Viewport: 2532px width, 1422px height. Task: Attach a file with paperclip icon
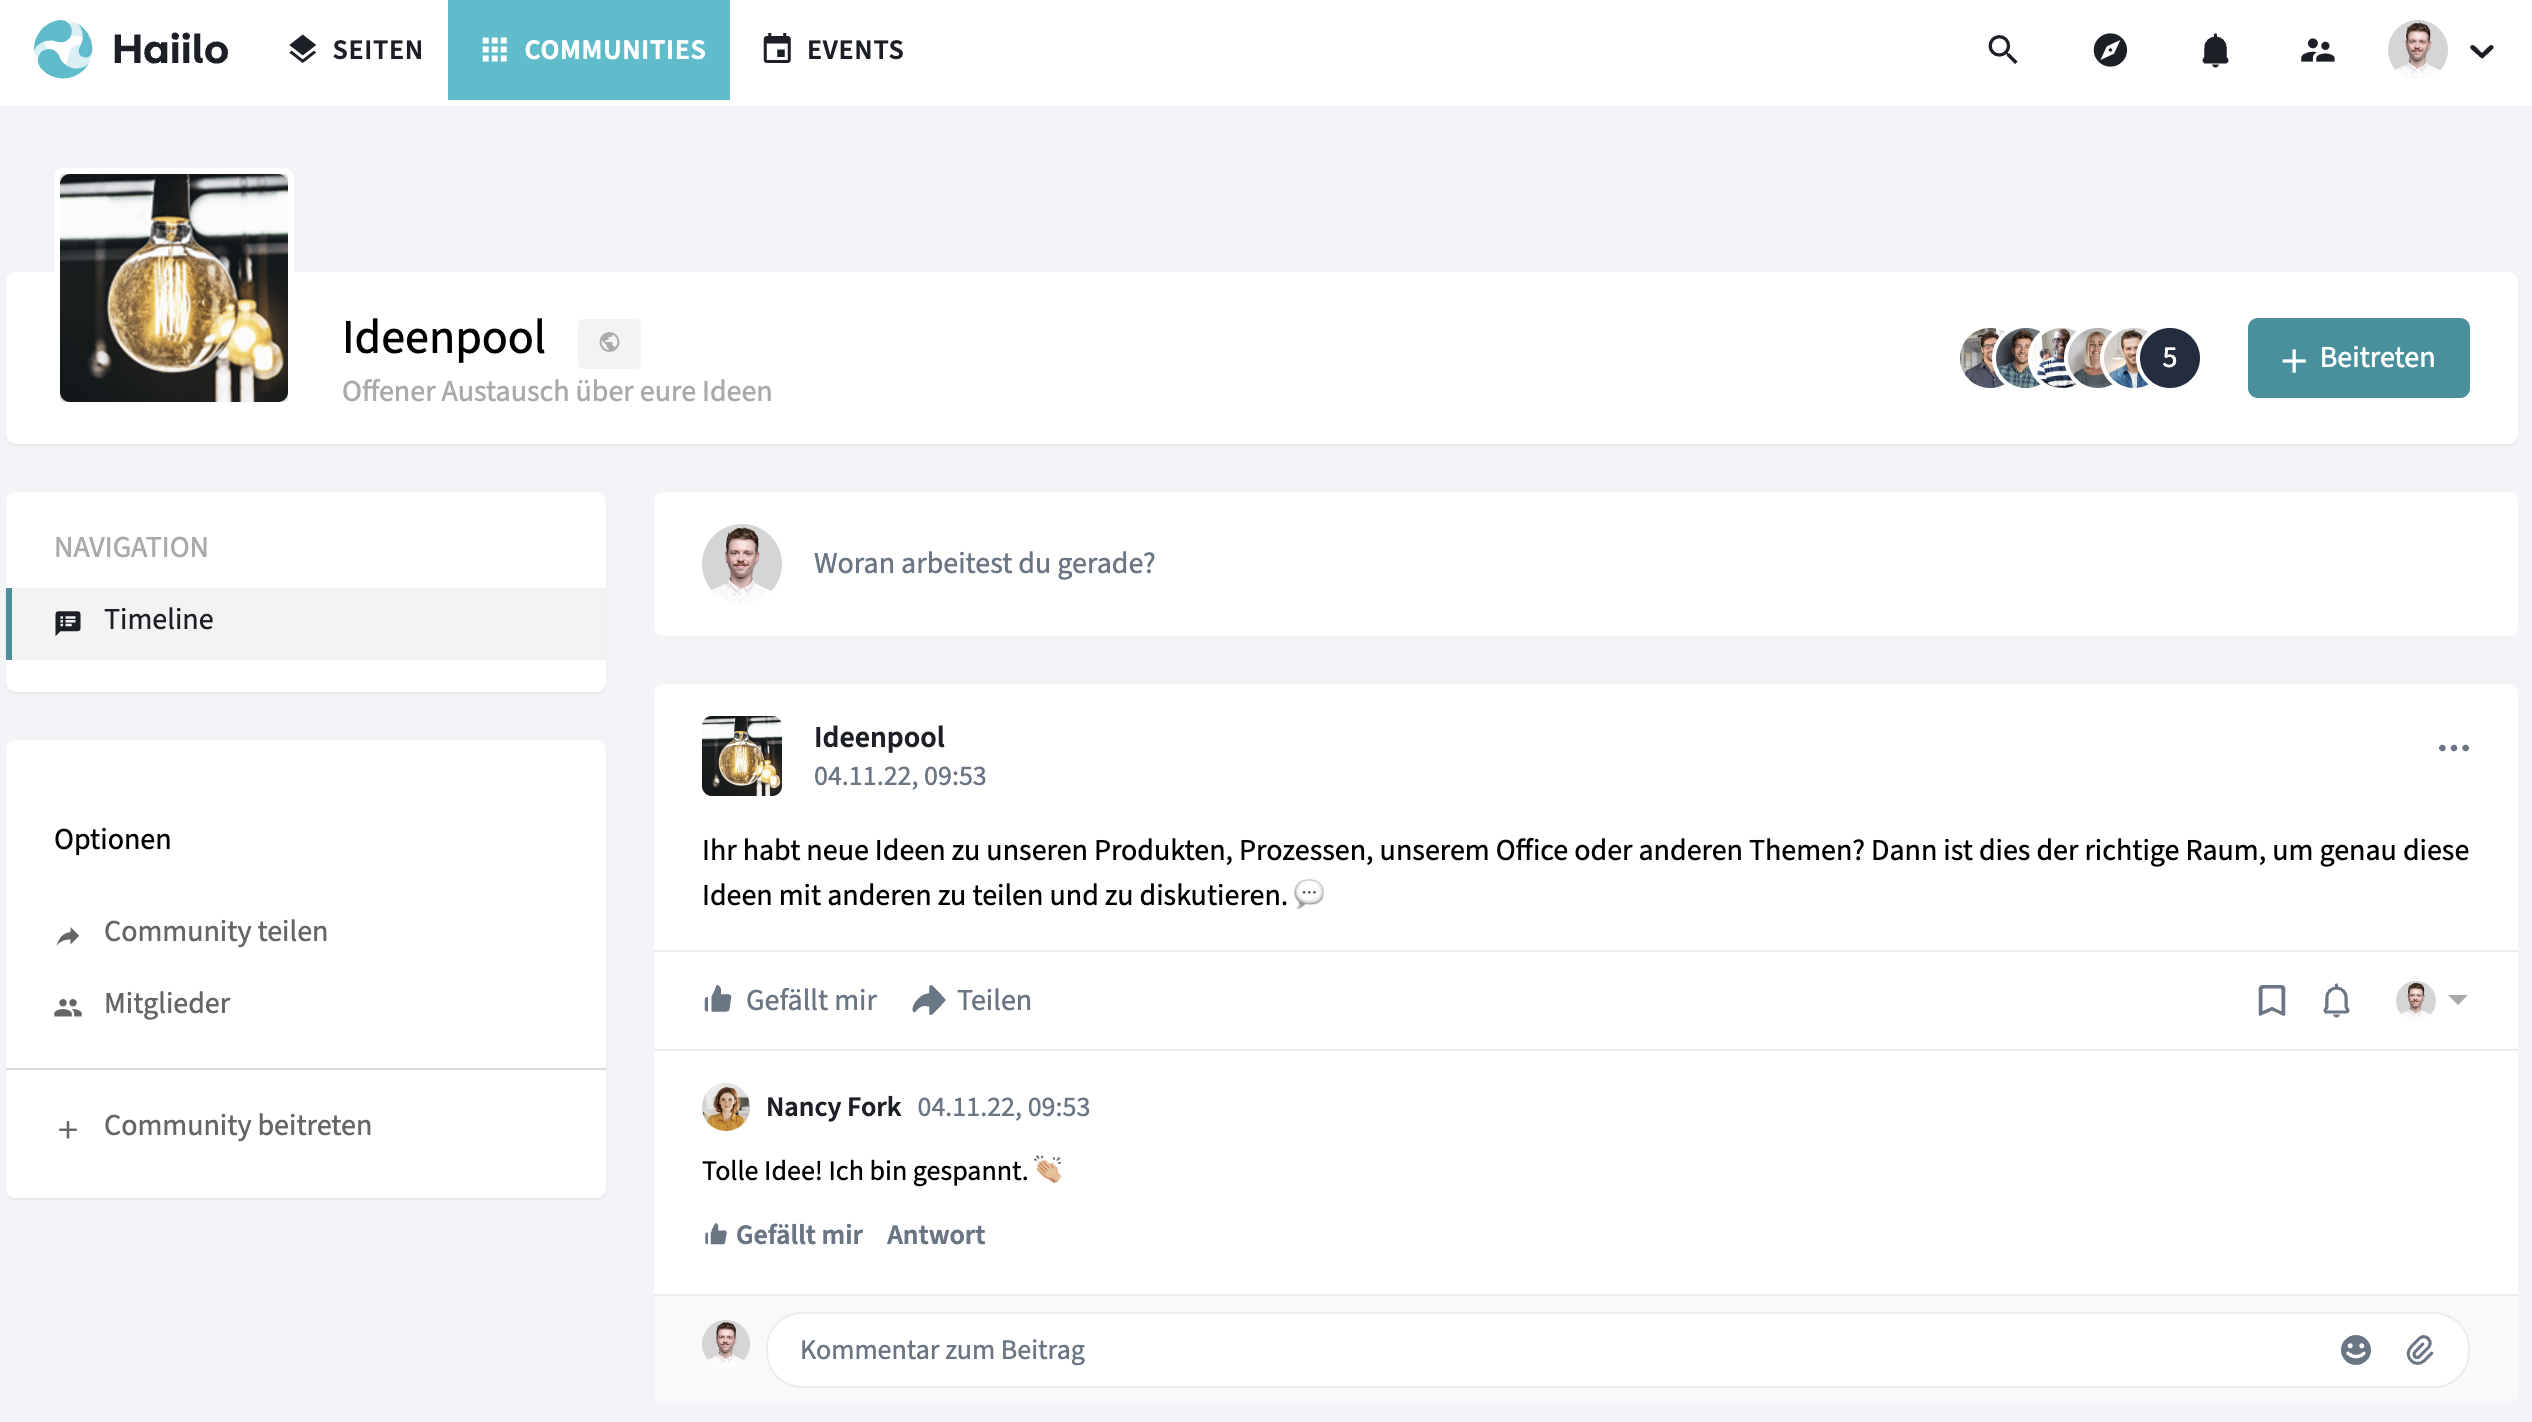pyautogui.click(x=2420, y=1350)
